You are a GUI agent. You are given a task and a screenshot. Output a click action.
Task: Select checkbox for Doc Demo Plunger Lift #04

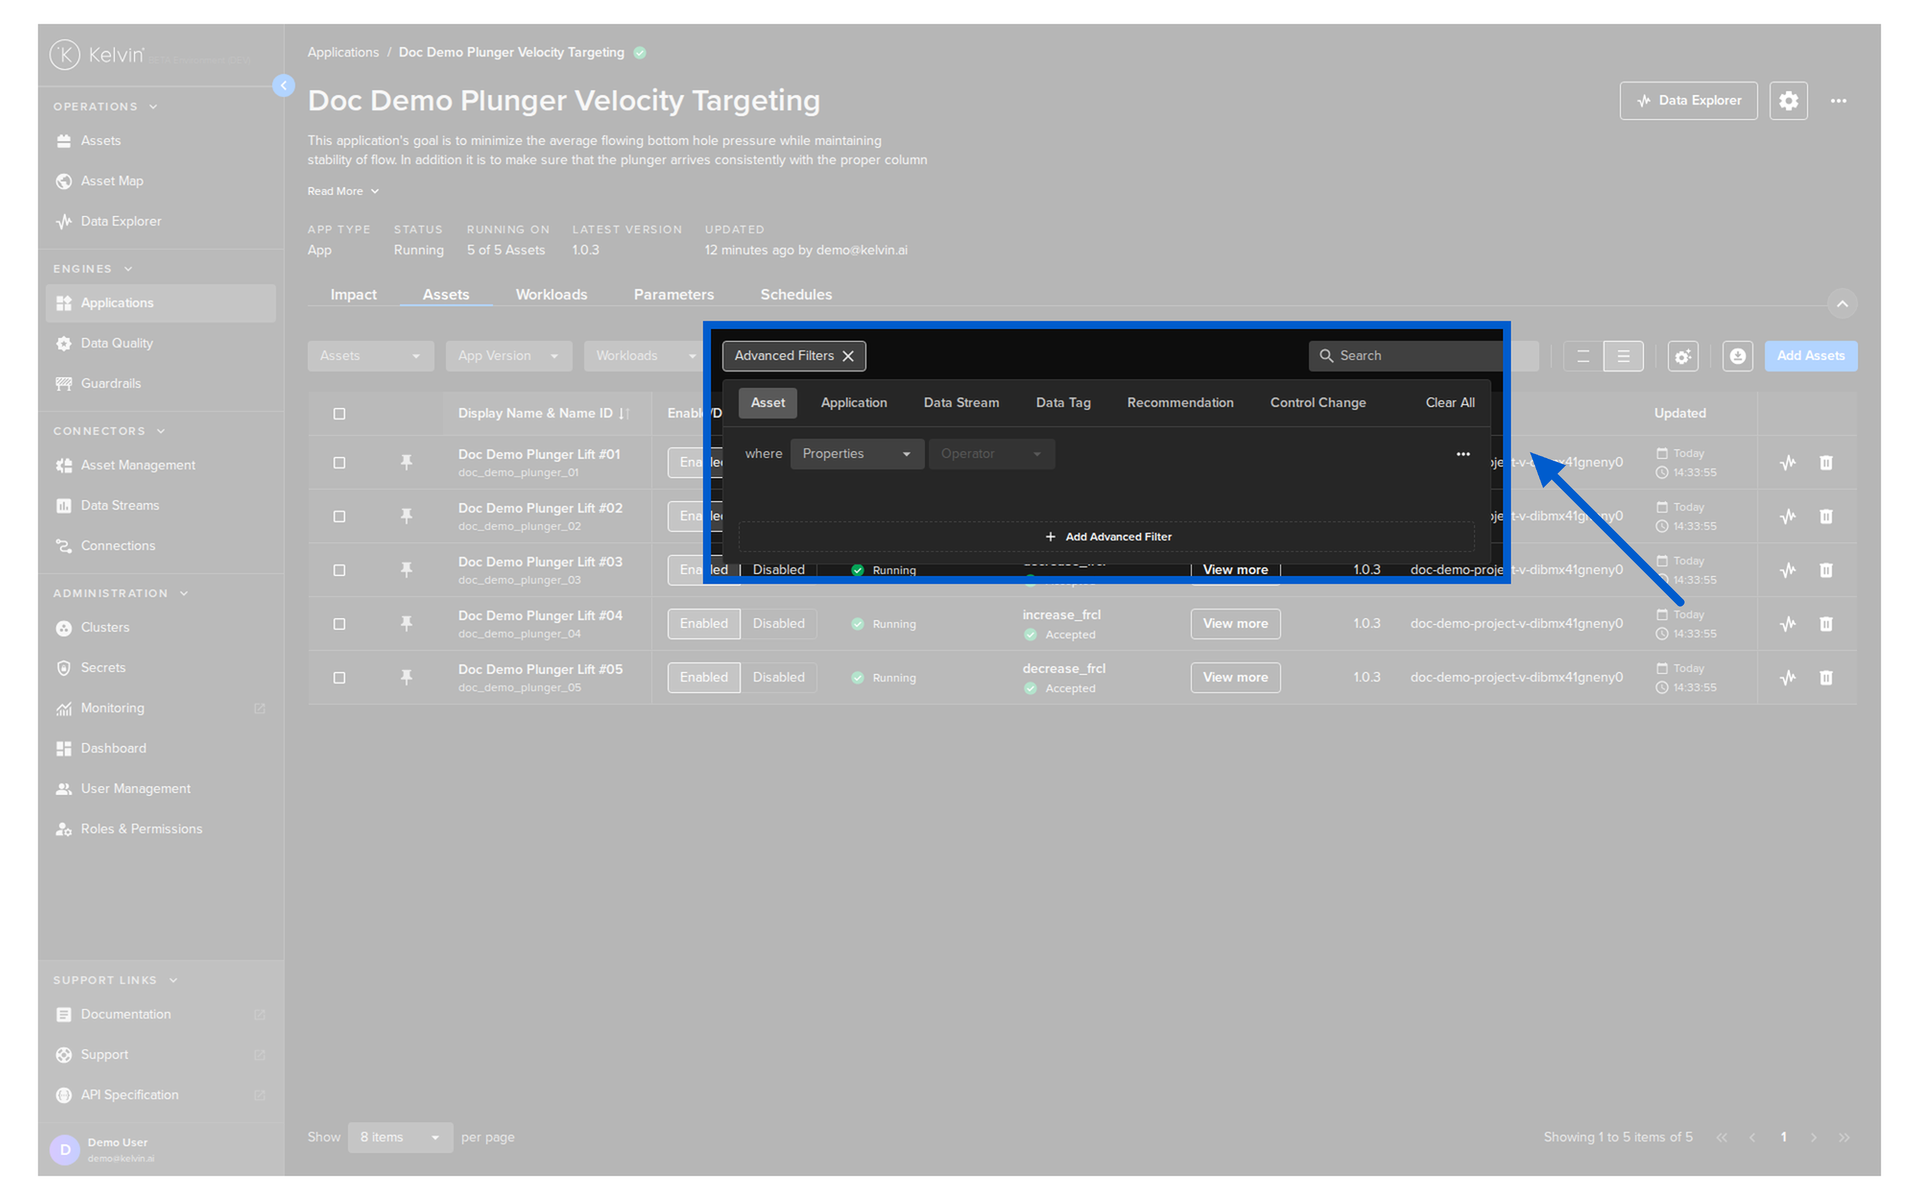pyautogui.click(x=339, y=624)
